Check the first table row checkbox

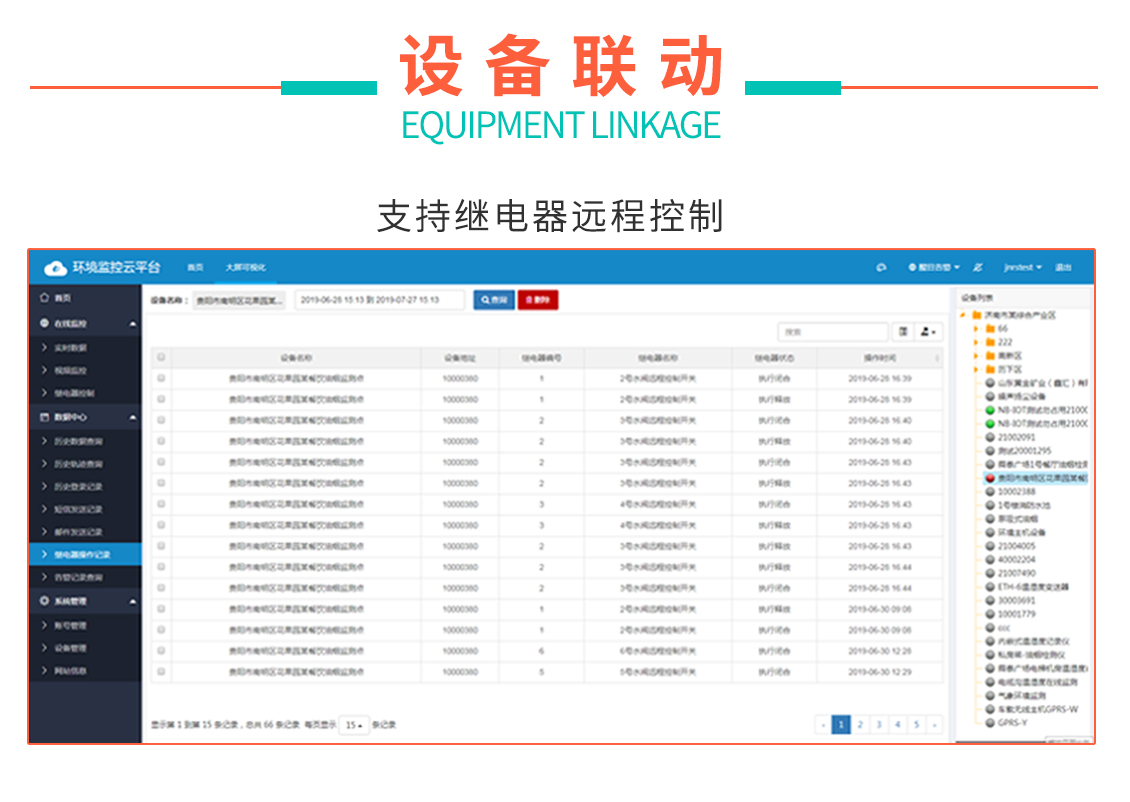161,379
